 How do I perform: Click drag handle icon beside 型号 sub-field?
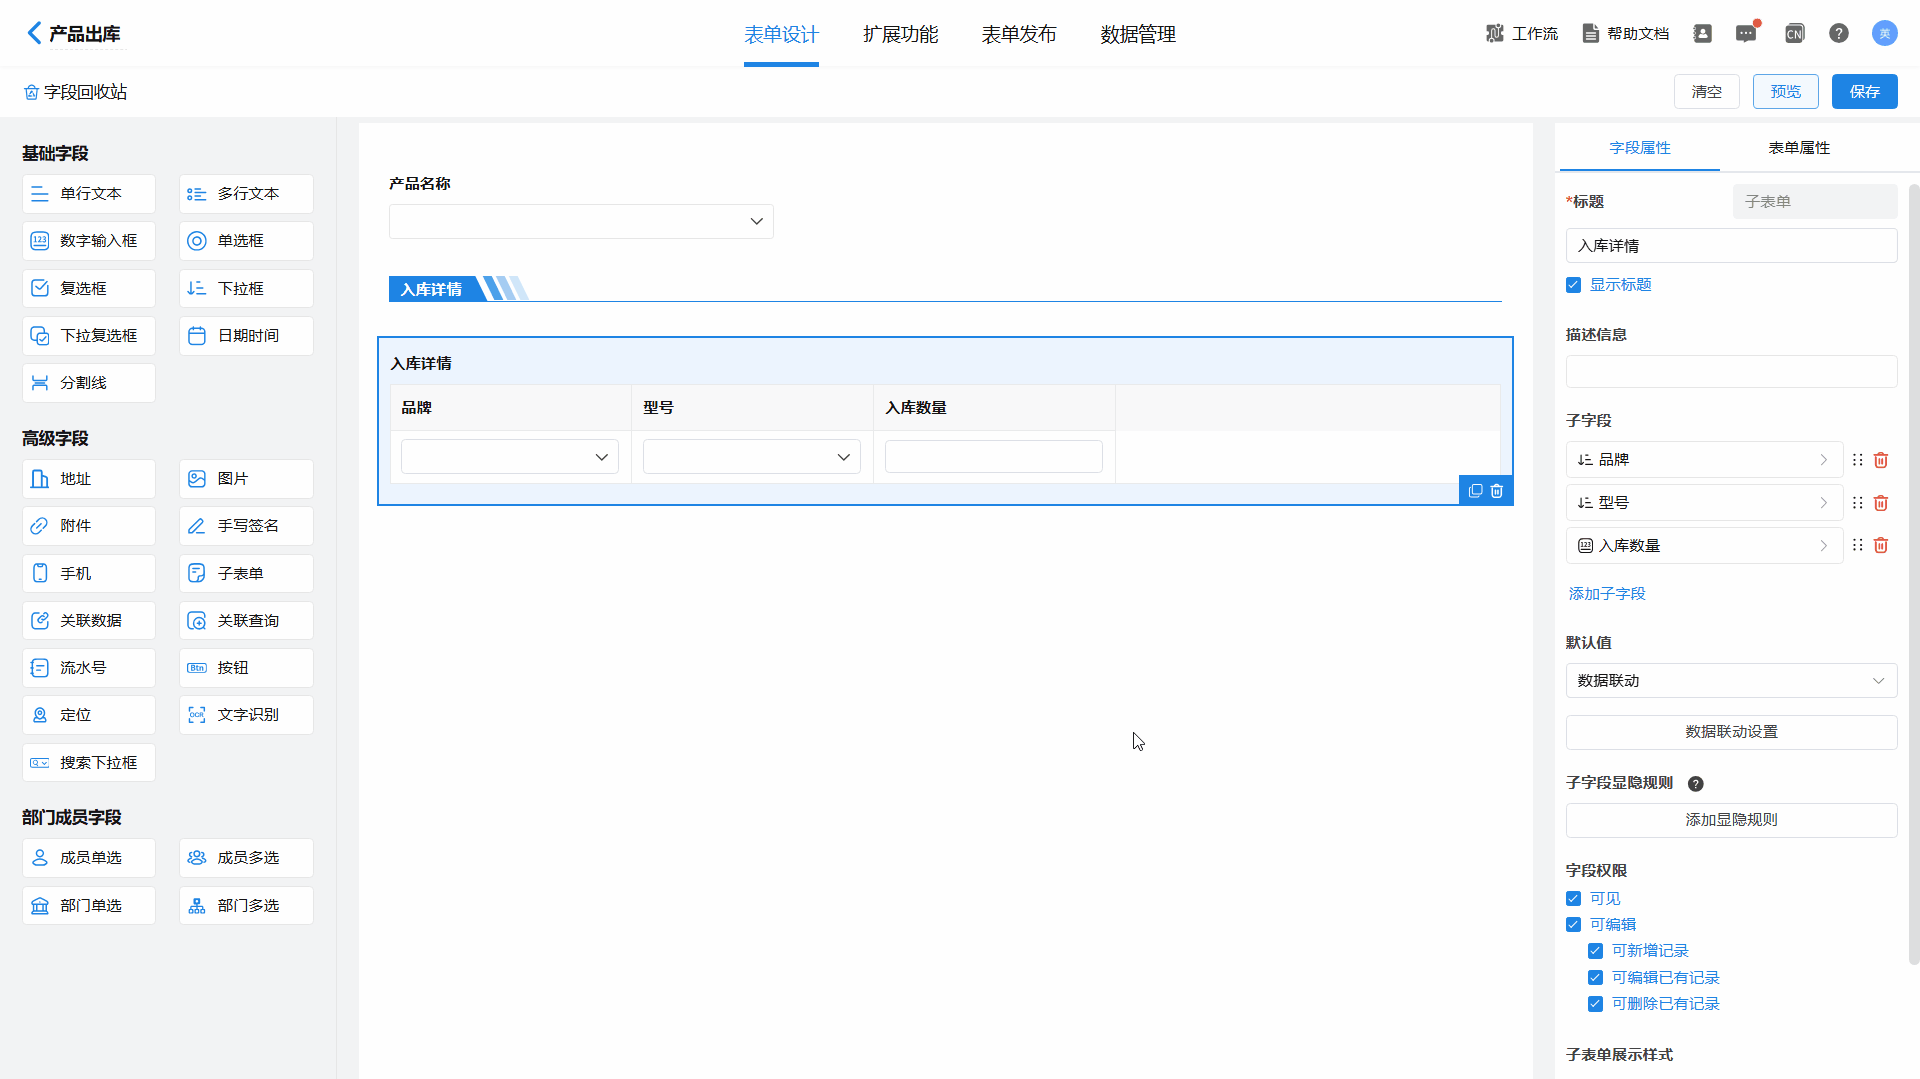click(1857, 503)
